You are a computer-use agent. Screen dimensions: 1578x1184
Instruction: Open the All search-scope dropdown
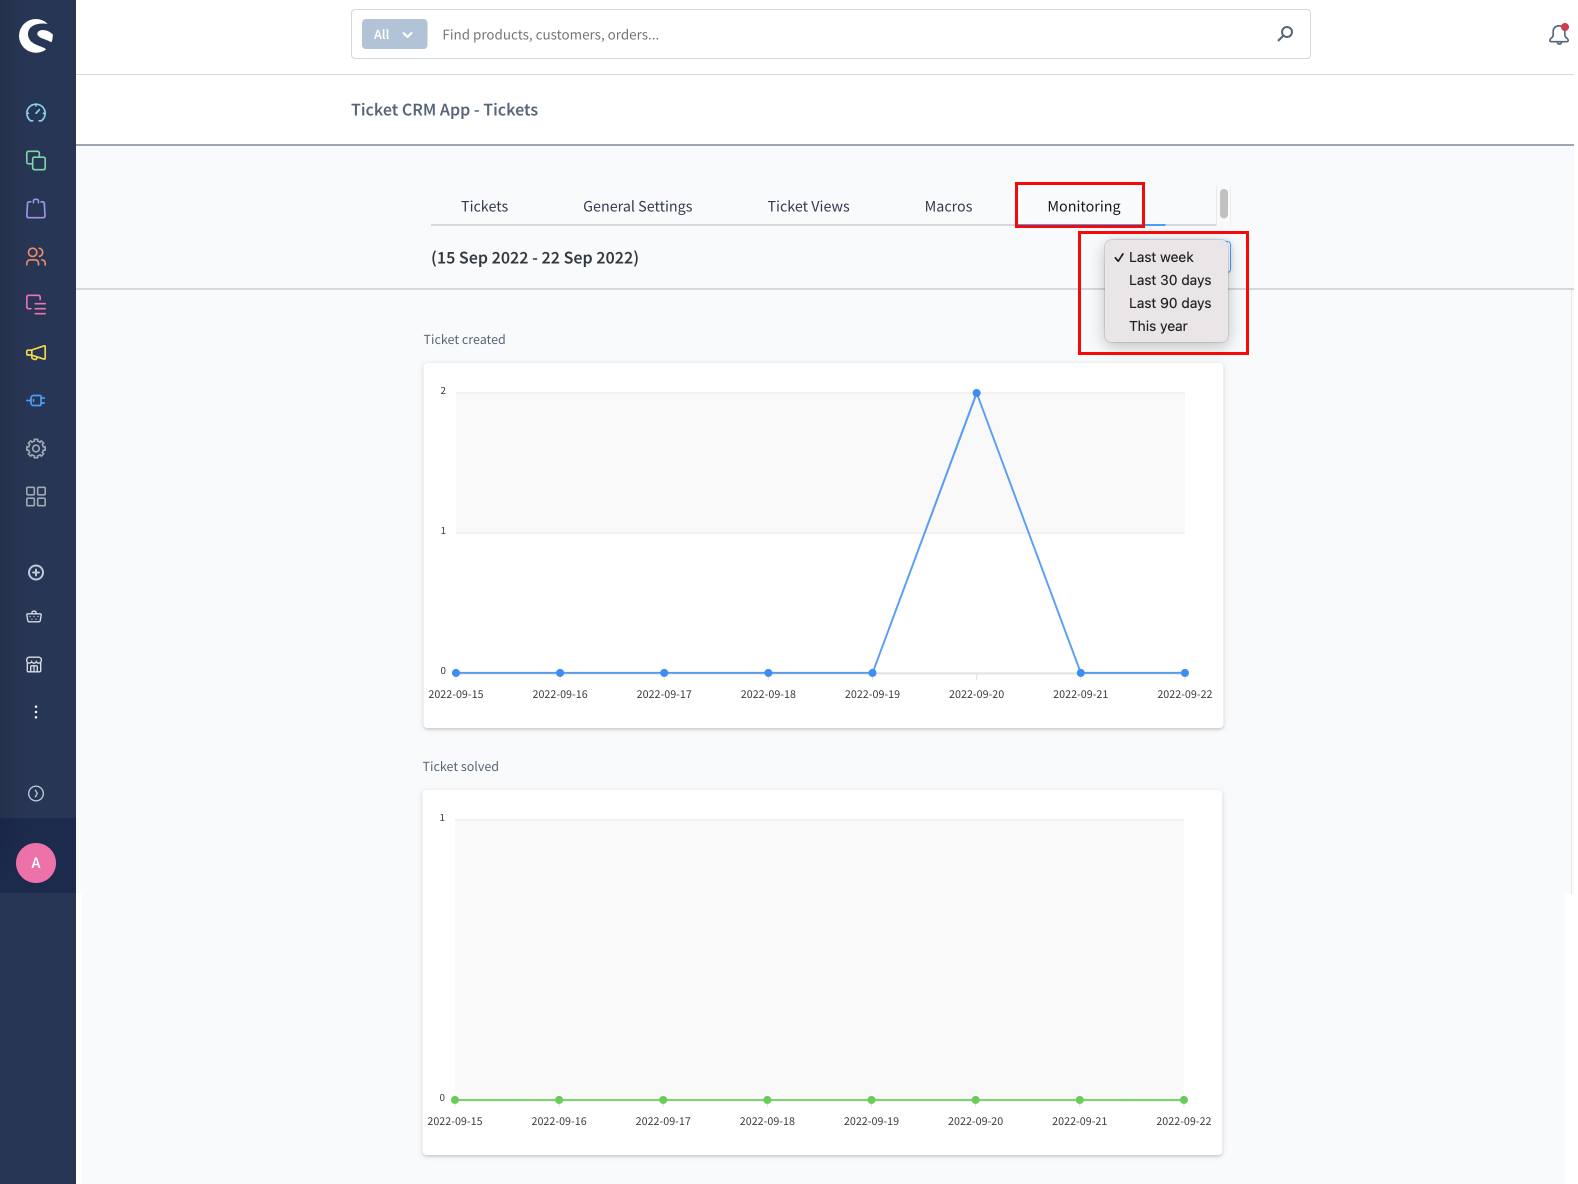coord(394,34)
